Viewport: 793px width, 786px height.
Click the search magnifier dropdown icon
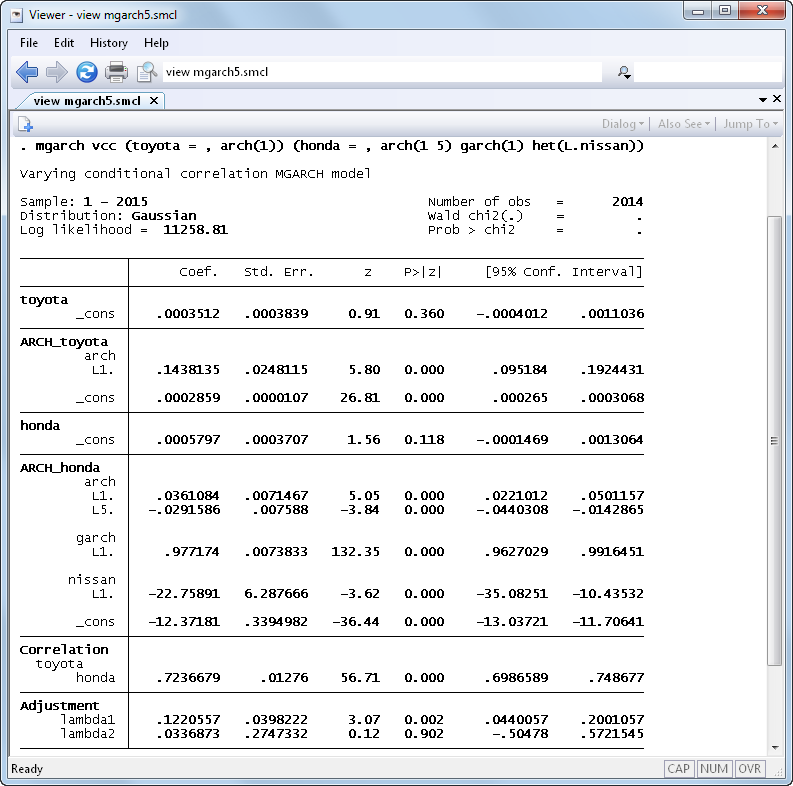[624, 72]
